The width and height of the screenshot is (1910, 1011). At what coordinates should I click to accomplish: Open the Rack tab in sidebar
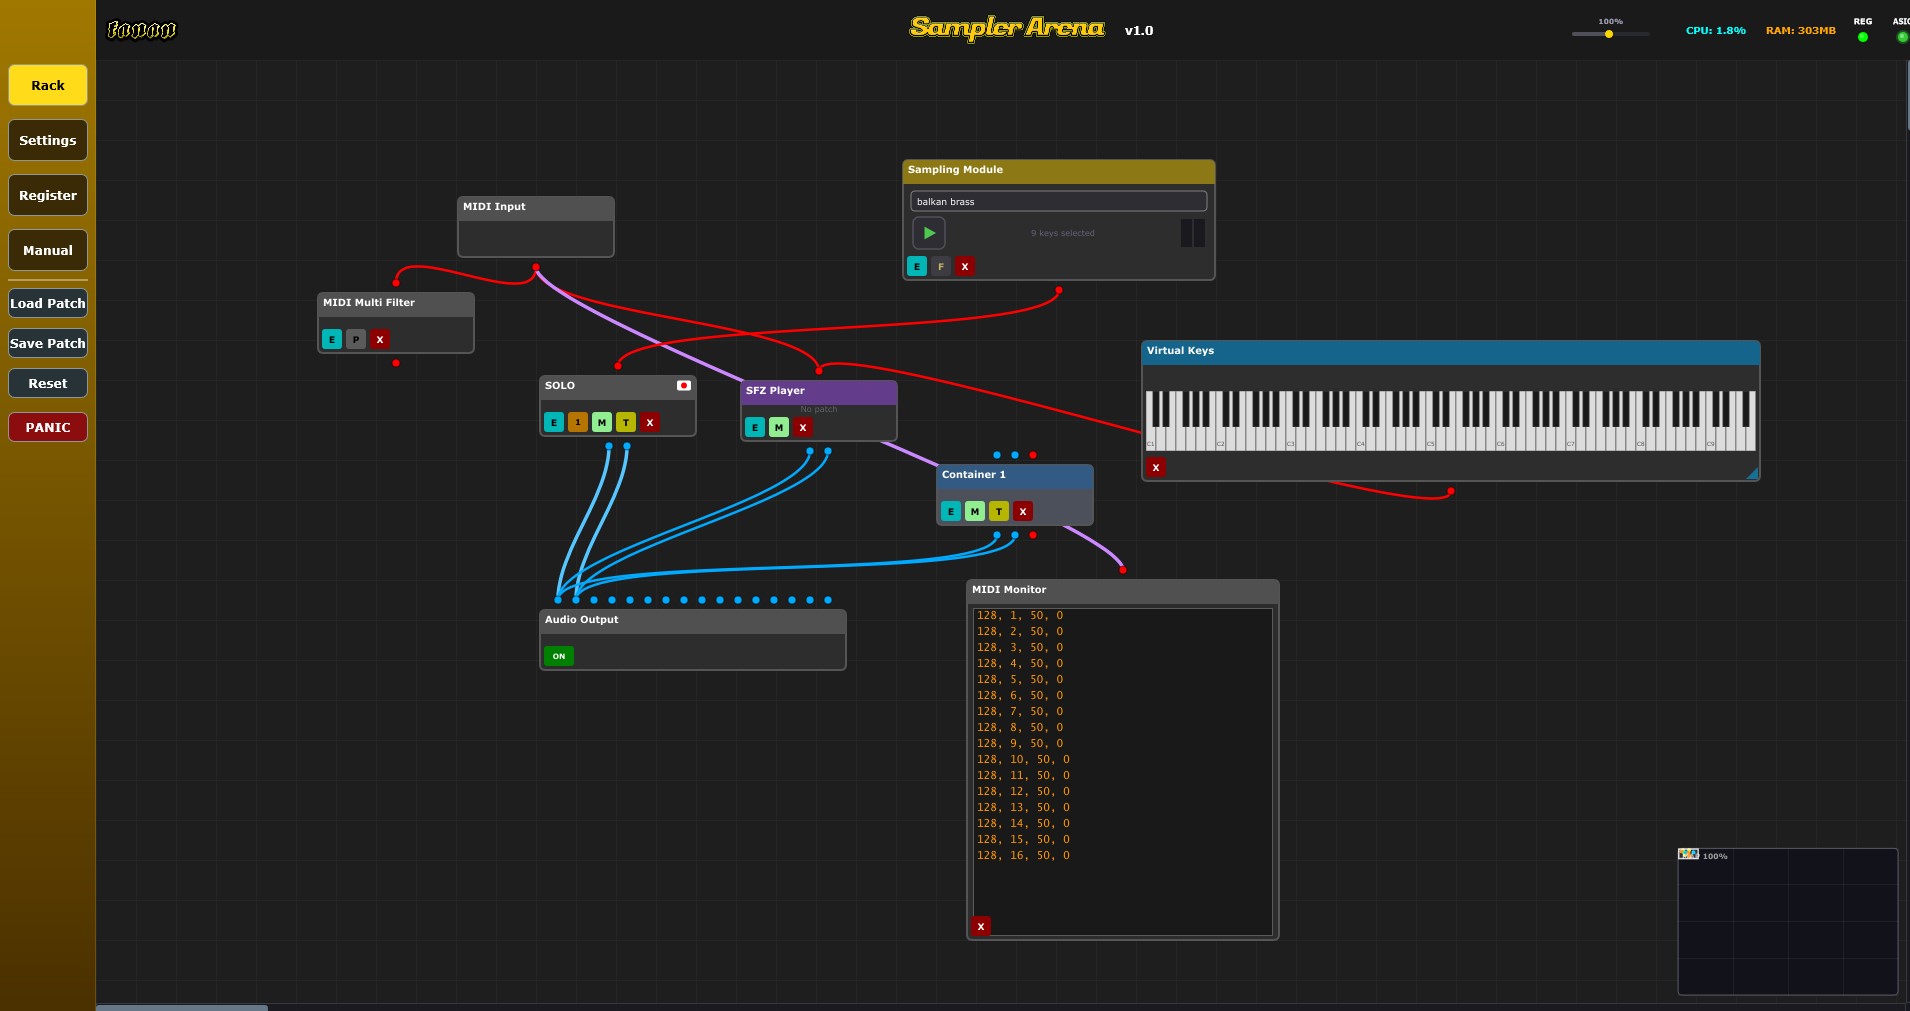click(48, 85)
